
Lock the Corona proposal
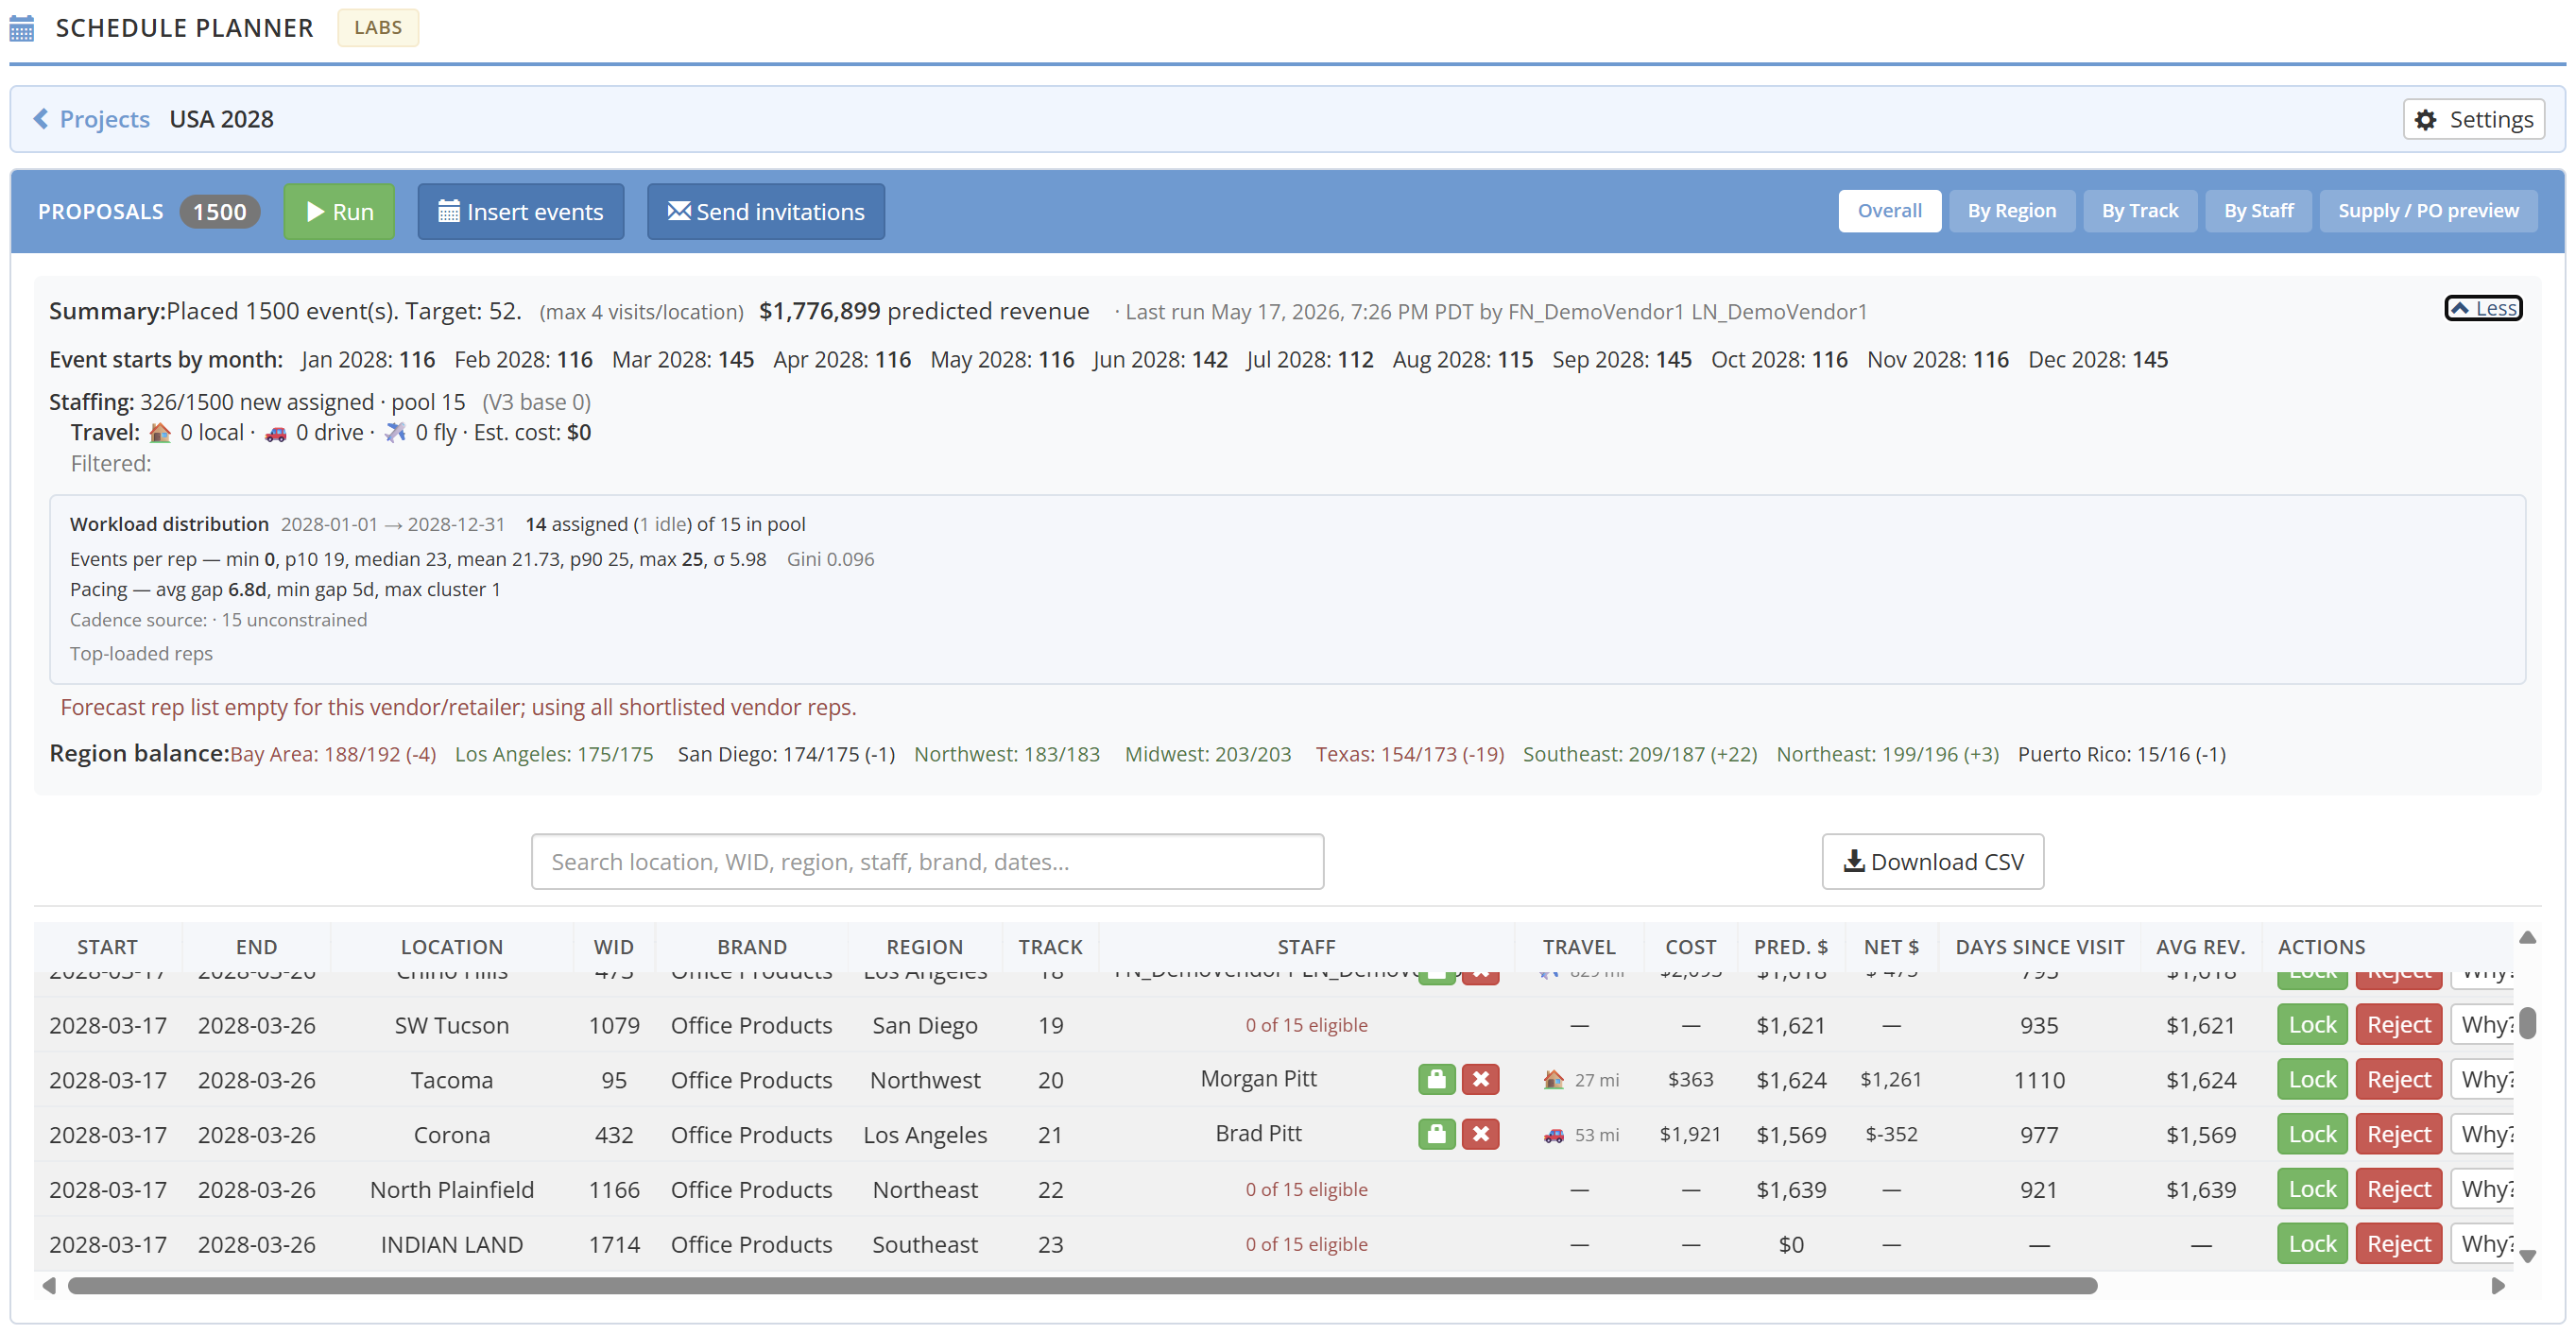pos(2312,1134)
